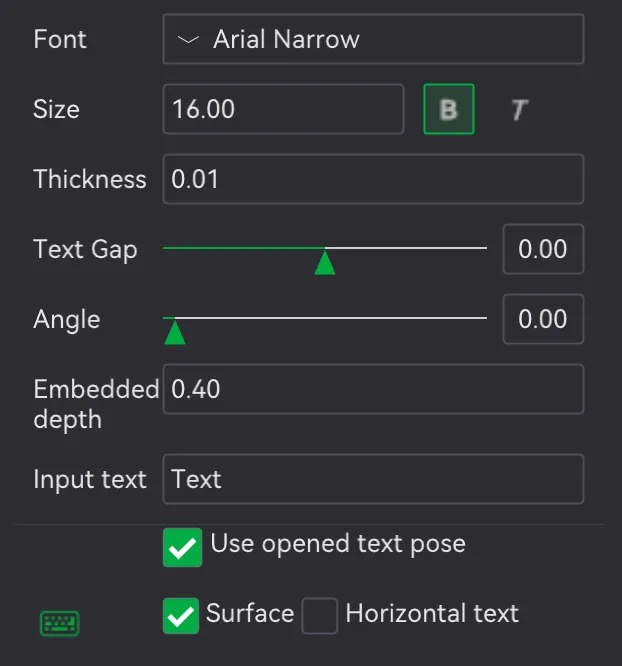Toggle the Bold text style button
The image size is (622, 666).
pyautogui.click(x=449, y=109)
